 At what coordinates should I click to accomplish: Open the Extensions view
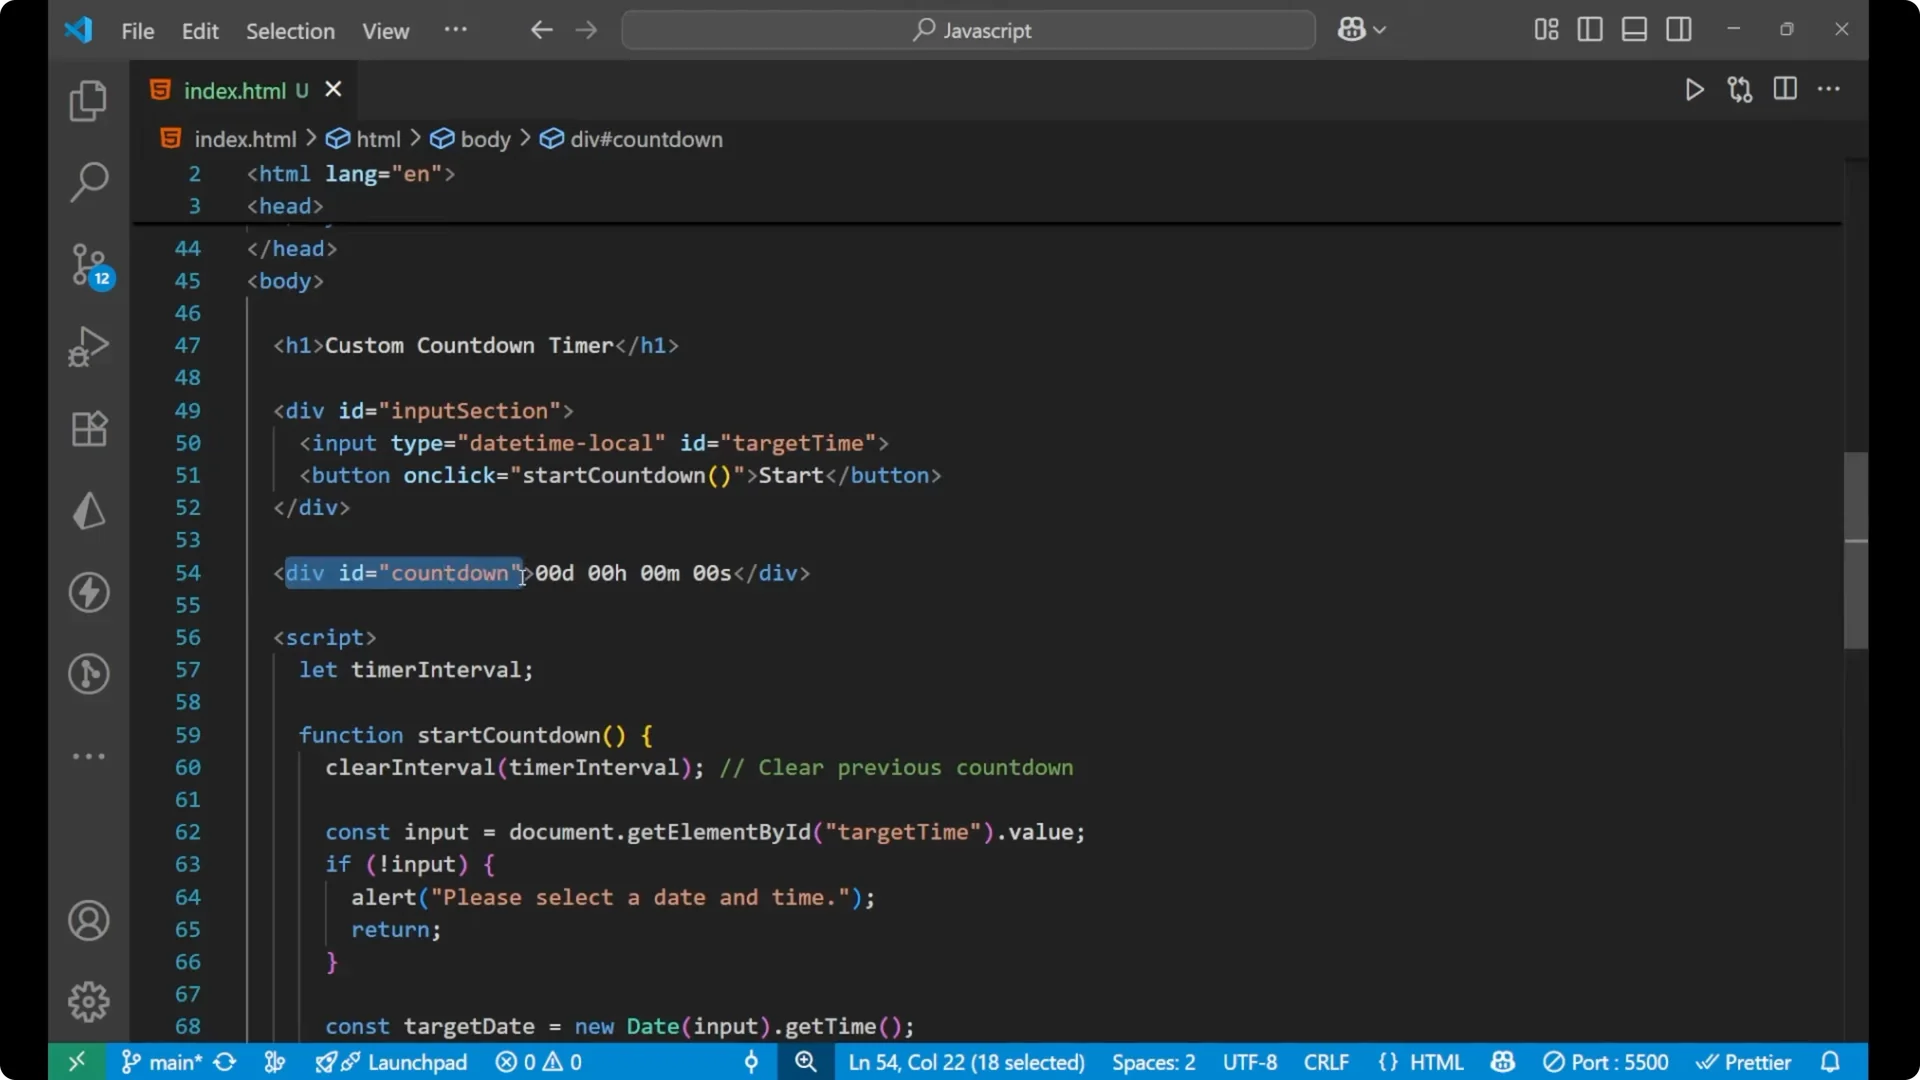pyautogui.click(x=88, y=428)
